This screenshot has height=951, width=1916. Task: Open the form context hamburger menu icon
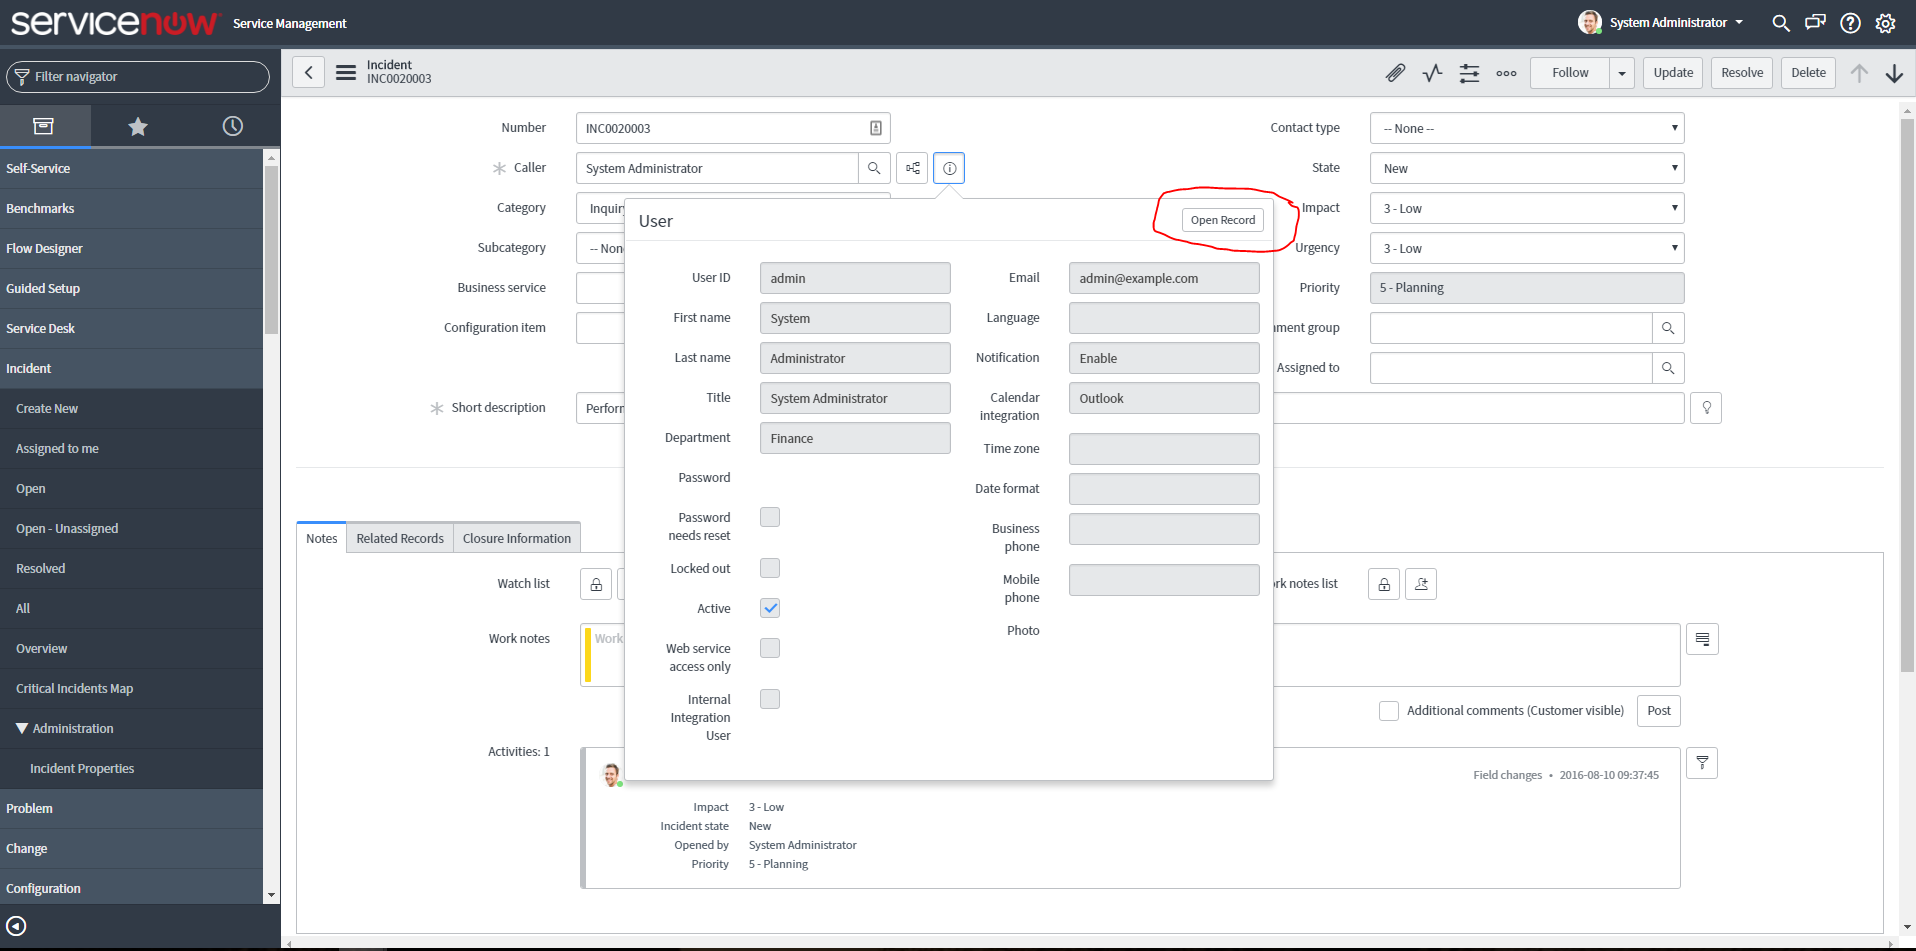tap(346, 72)
